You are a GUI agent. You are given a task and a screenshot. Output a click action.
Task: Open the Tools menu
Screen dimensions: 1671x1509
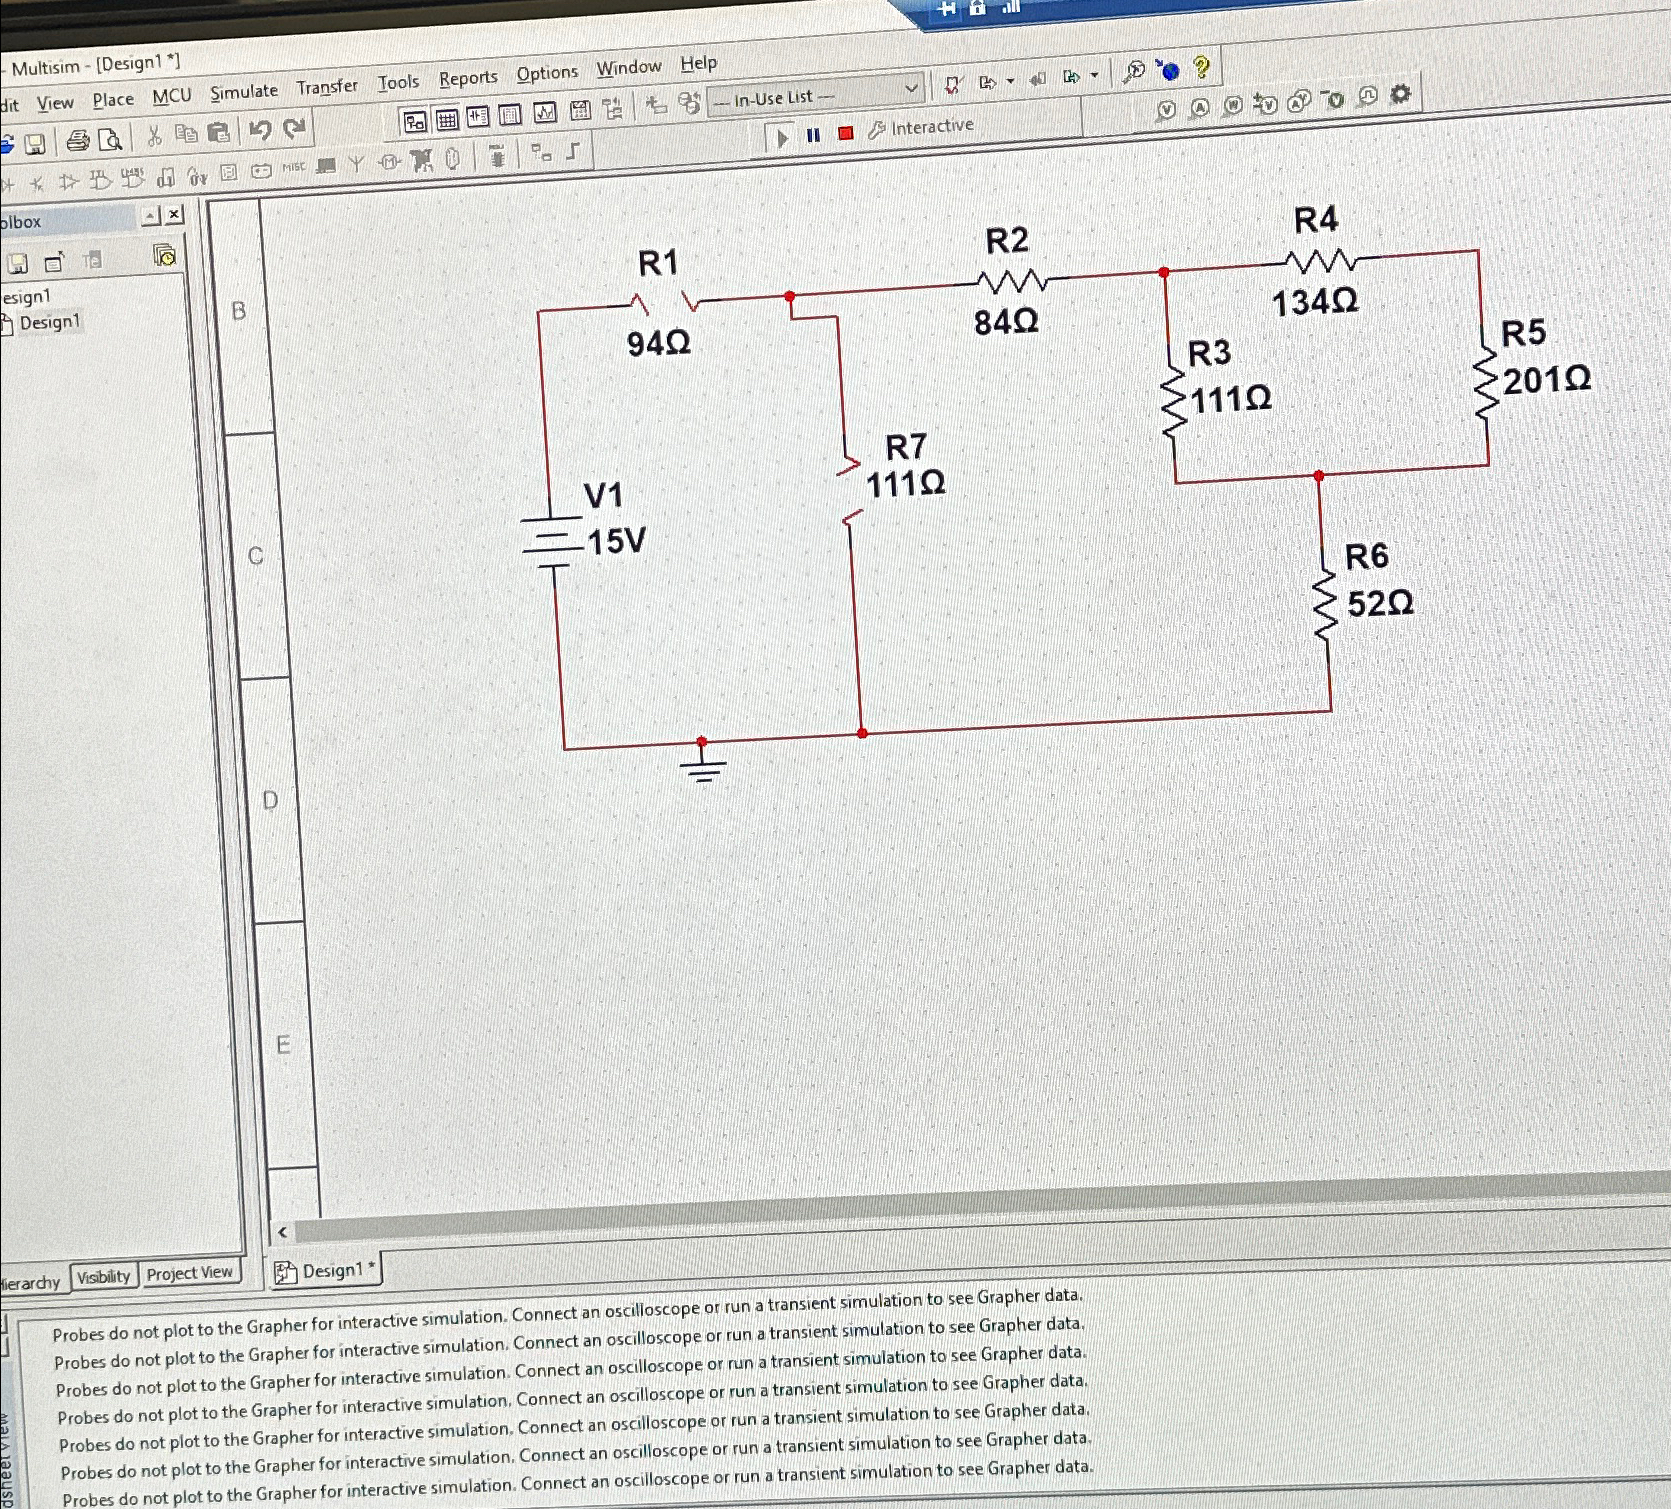(x=398, y=82)
